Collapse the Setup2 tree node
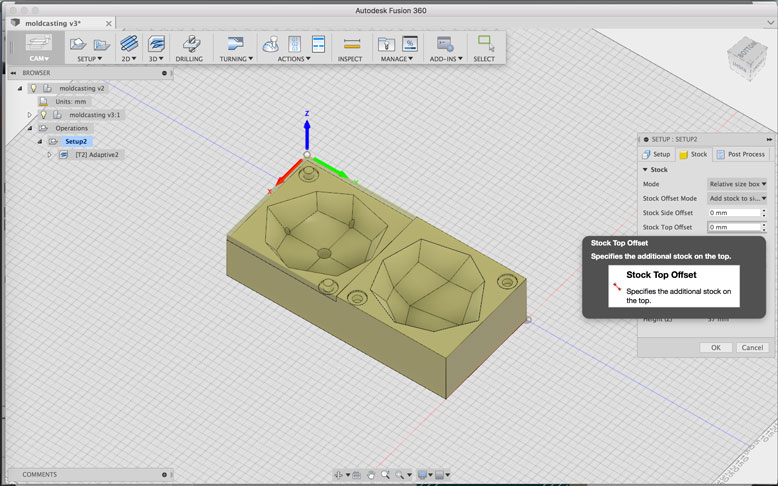This screenshot has width=778, height=486. [40, 141]
